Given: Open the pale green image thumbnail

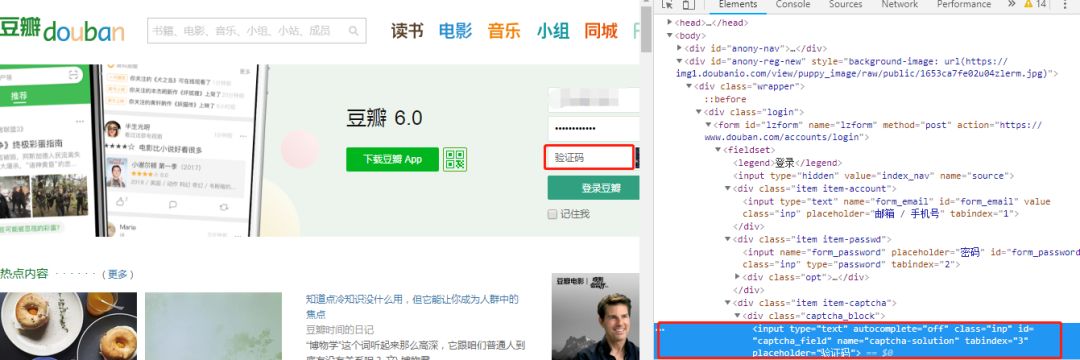Looking at the screenshot, I should tap(214, 326).
